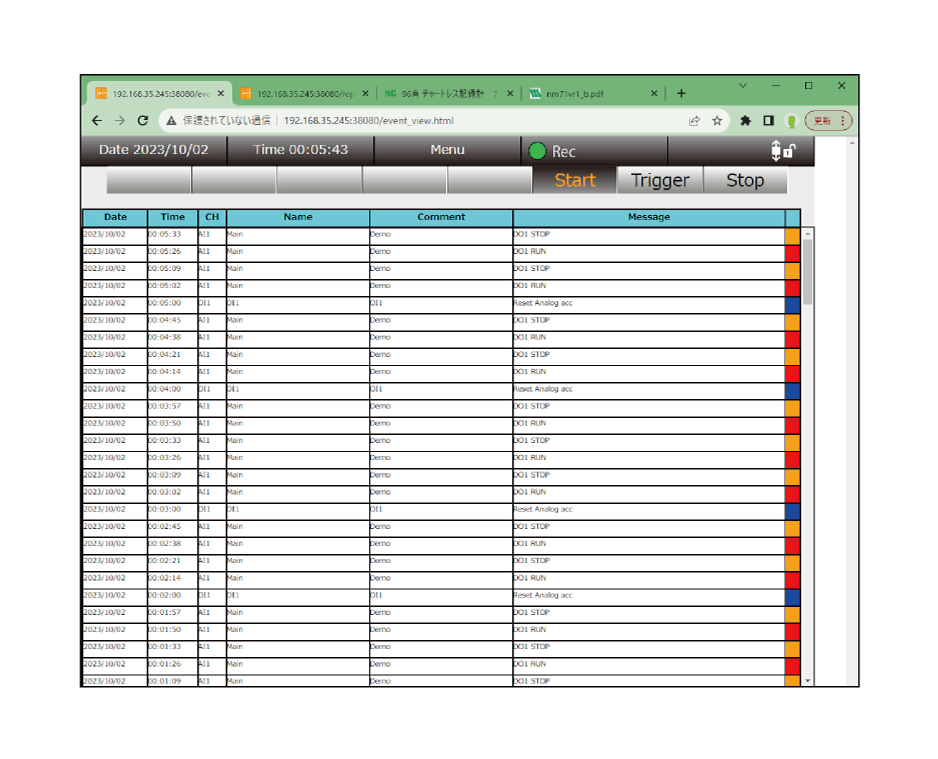This screenshot has height=759, width=938.
Task: Expand the tab search chevron
Action: click(742, 86)
